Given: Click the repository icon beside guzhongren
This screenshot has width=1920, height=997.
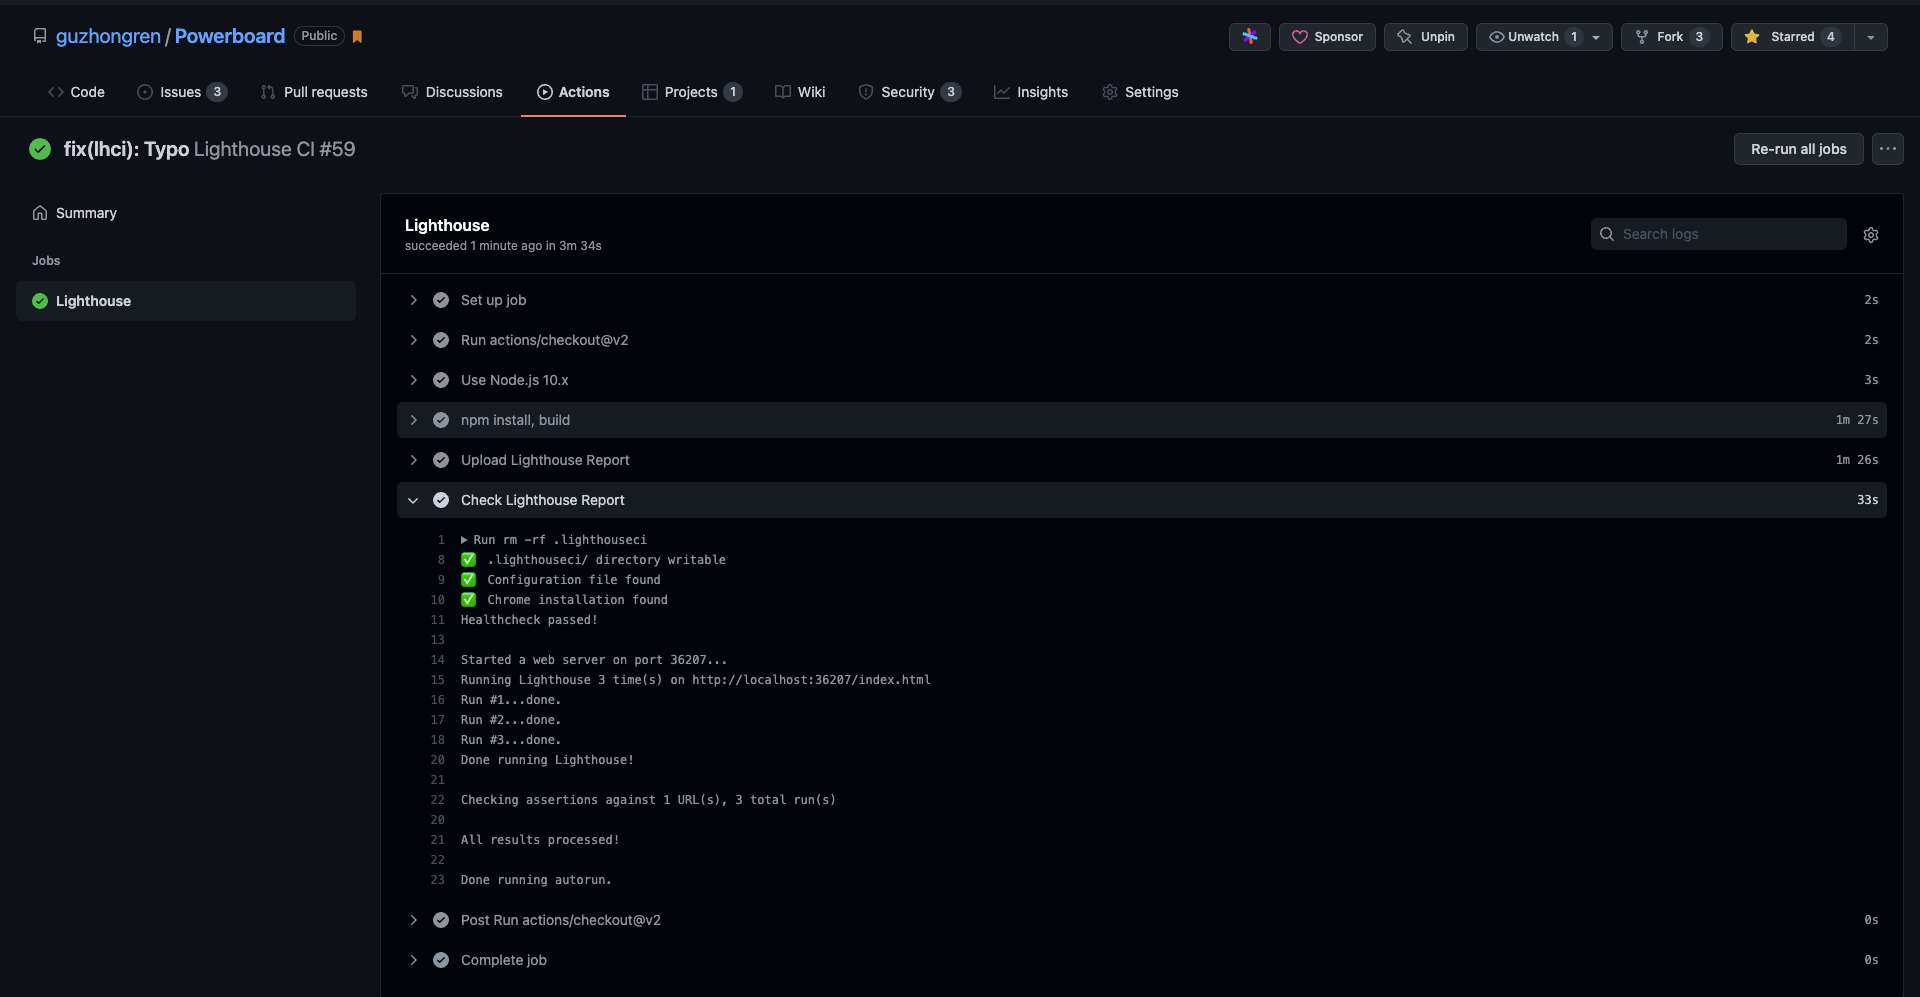Looking at the screenshot, I should tap(40, 36).
